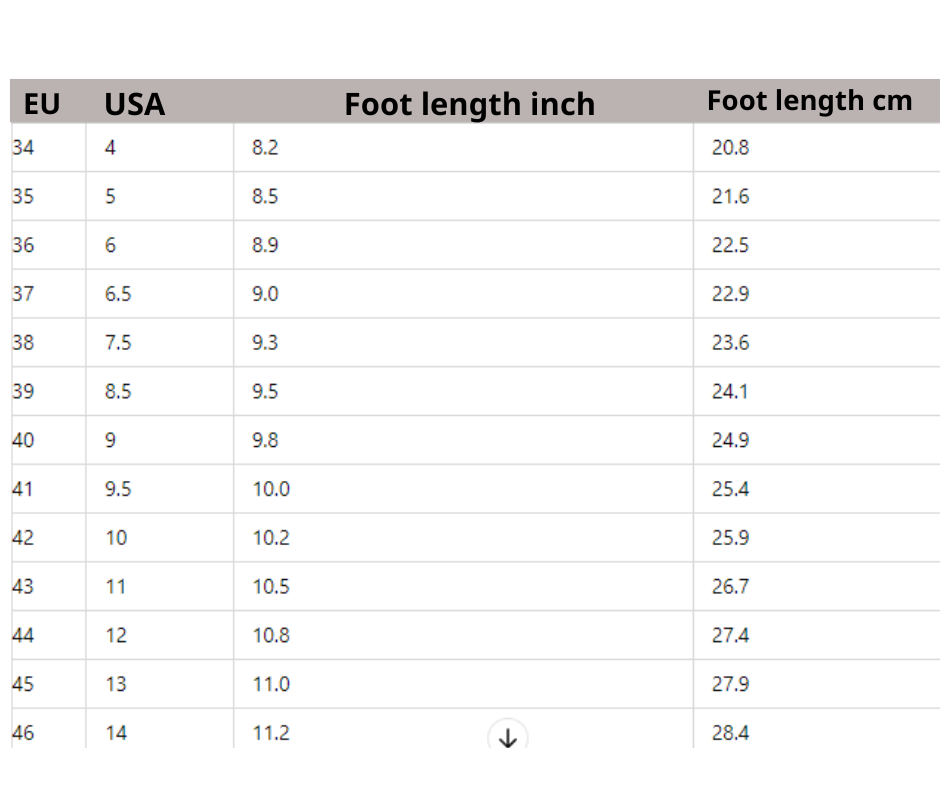Select USA size 9.5 cell
The height and width of the screenshot is (788, 940).
pyautogui.click(x=160, y=489)
